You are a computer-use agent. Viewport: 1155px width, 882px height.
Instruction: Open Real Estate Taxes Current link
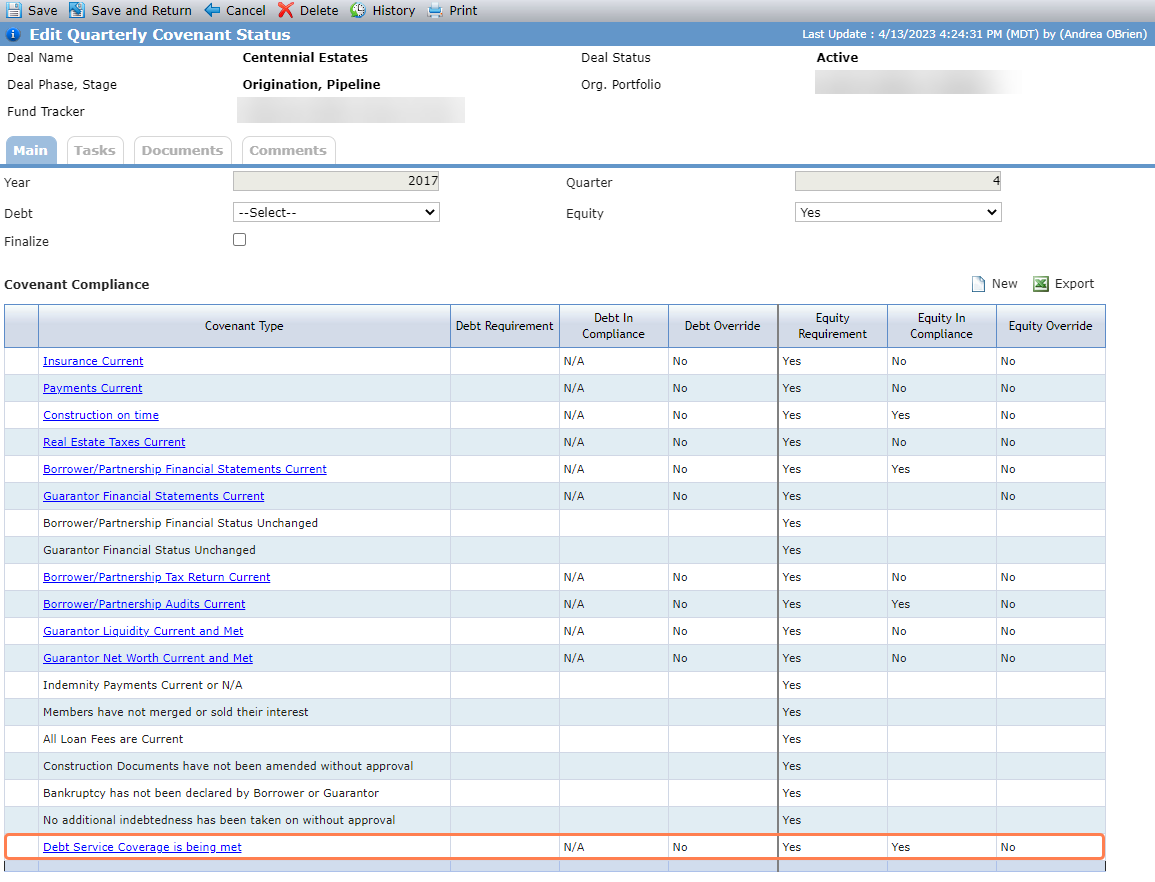tap(114, 442)
